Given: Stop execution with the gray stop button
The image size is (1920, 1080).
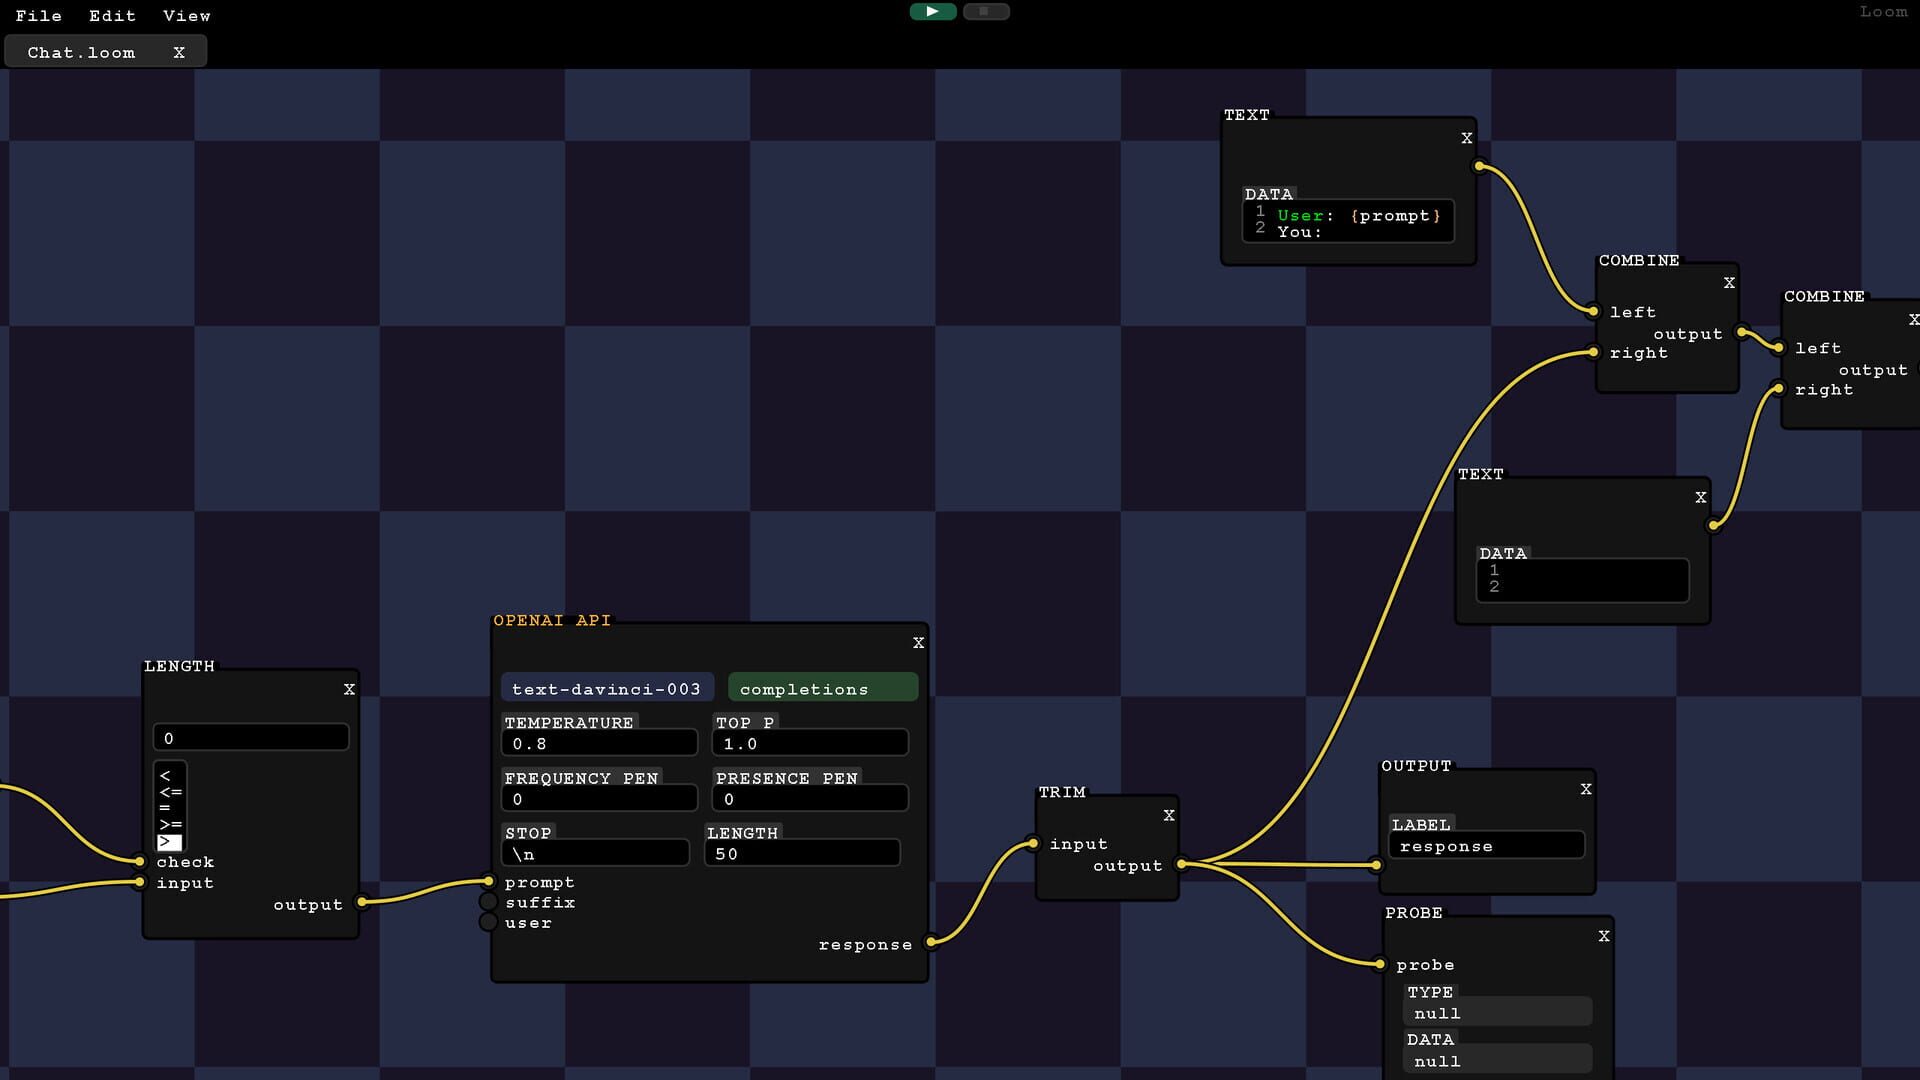Looking at the screenshot, I should click(x=985, y=12).
